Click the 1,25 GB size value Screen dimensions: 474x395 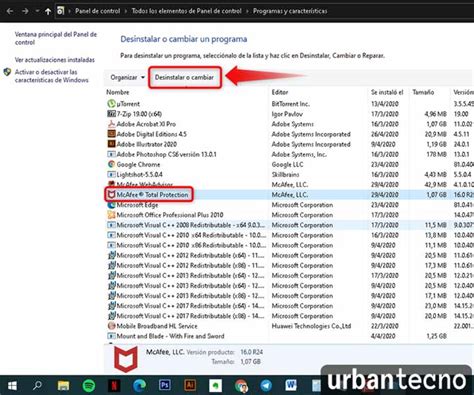tap(436, 336)
